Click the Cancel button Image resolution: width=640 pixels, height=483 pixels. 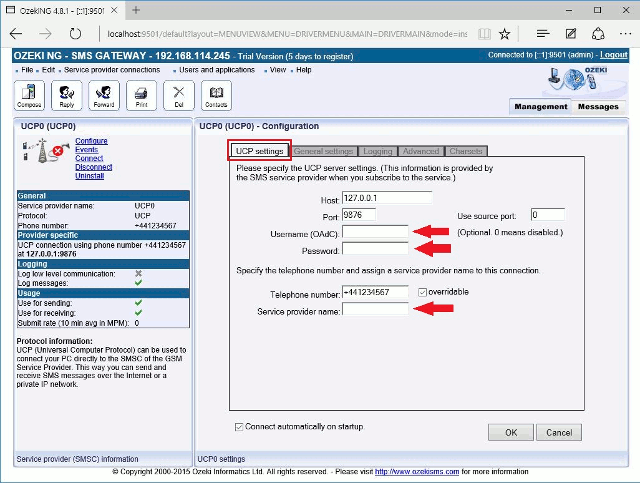click(x=559, y=432)
